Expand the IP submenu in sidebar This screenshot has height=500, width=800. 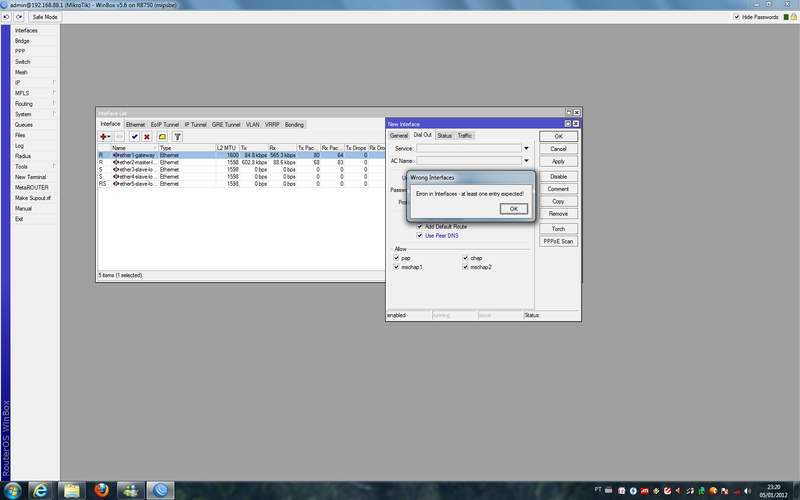pyautogui.click(x=54, y=82)
